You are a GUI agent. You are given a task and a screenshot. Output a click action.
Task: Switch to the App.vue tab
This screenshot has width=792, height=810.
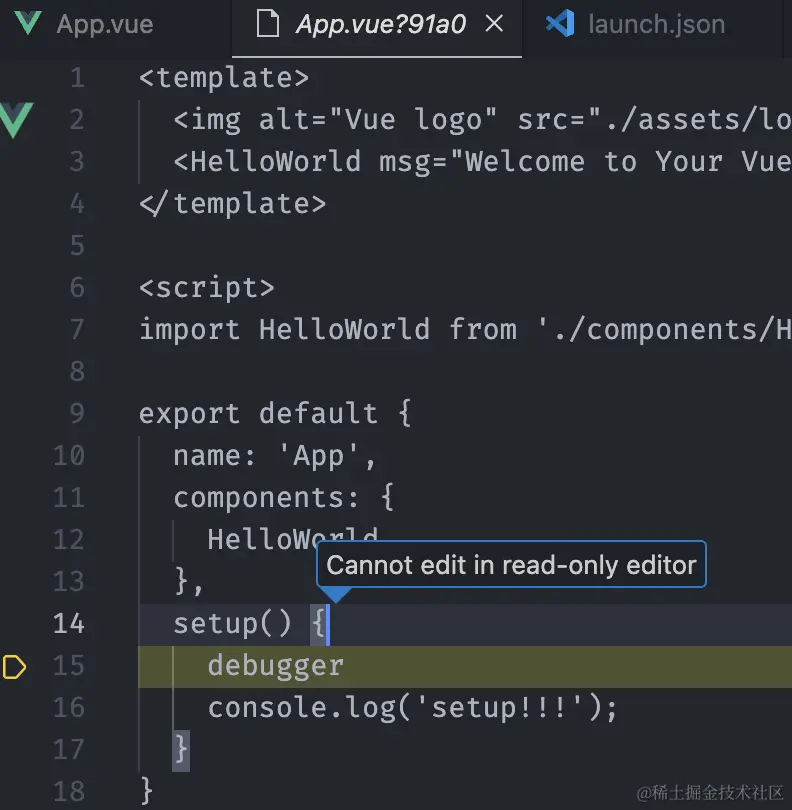tap(105, 24)
